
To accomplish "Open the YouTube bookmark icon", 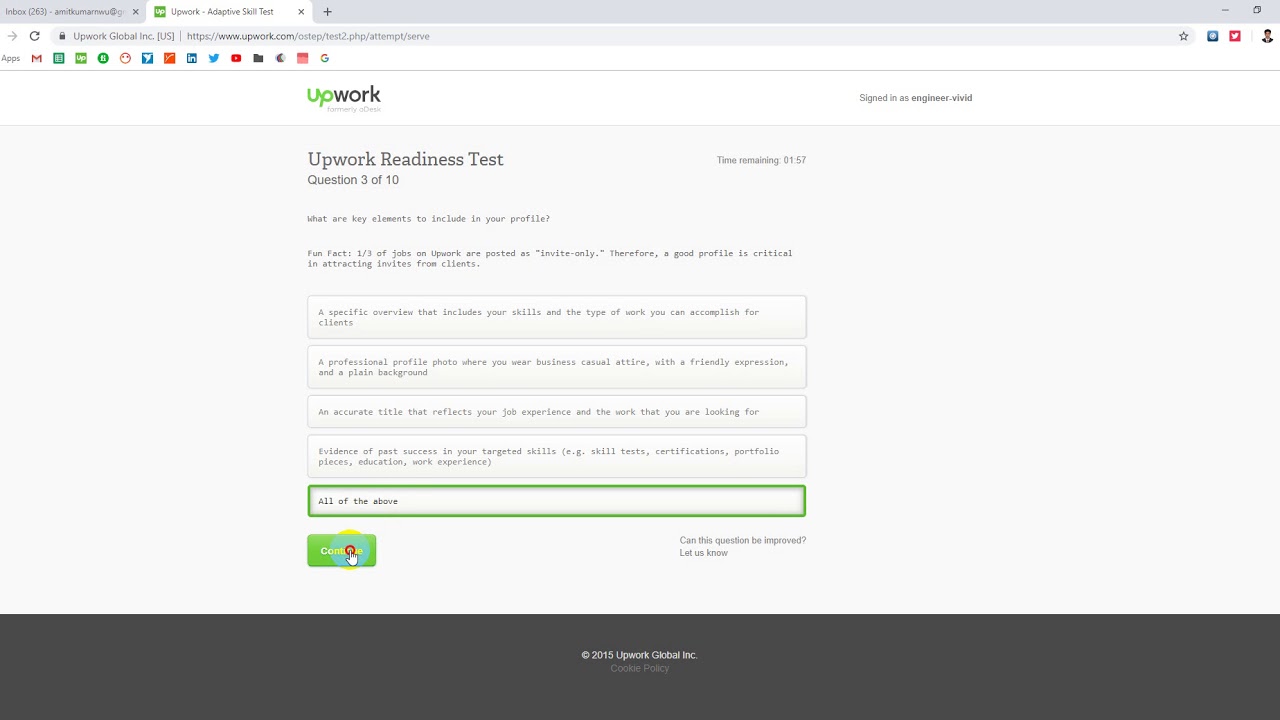I will point(236,58).
